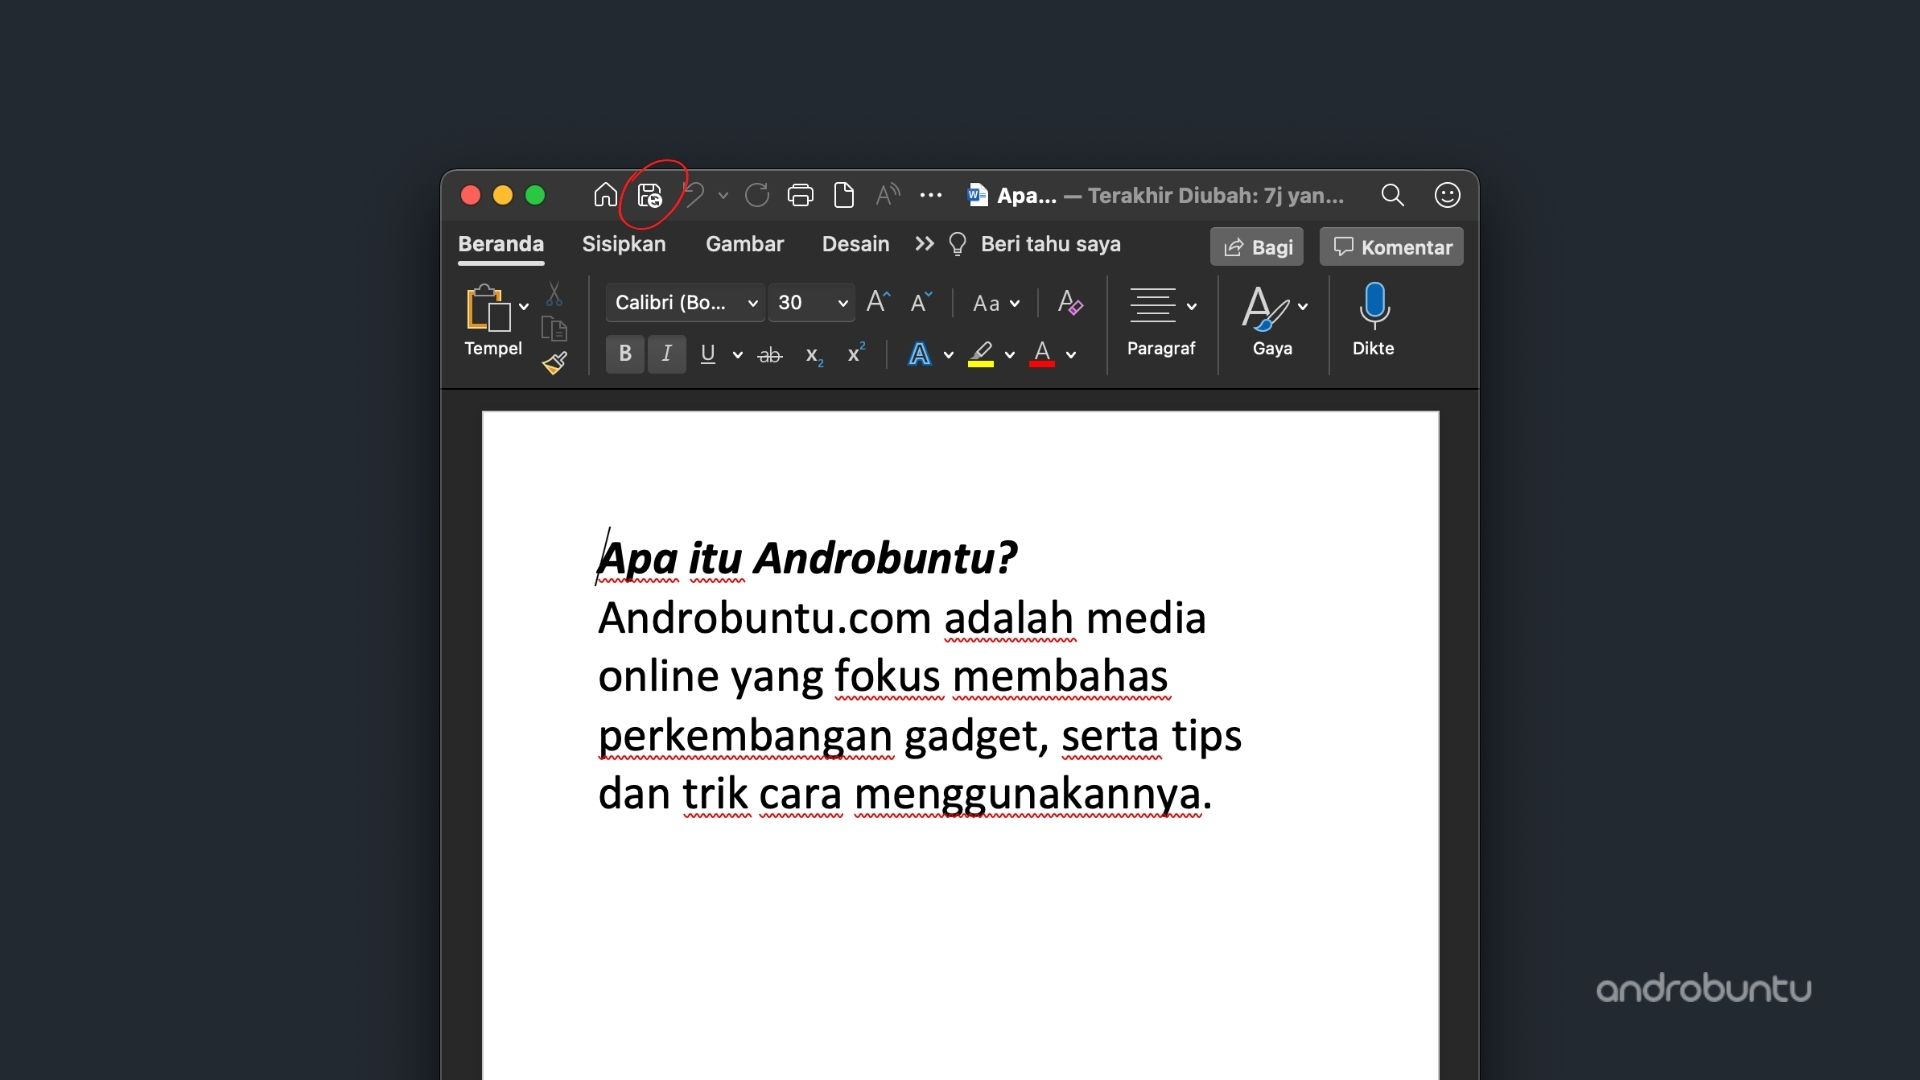Open Komentar to add a comment
The width and height of the screenshot is (1920, 1080).
click(x=1390, y=246)
